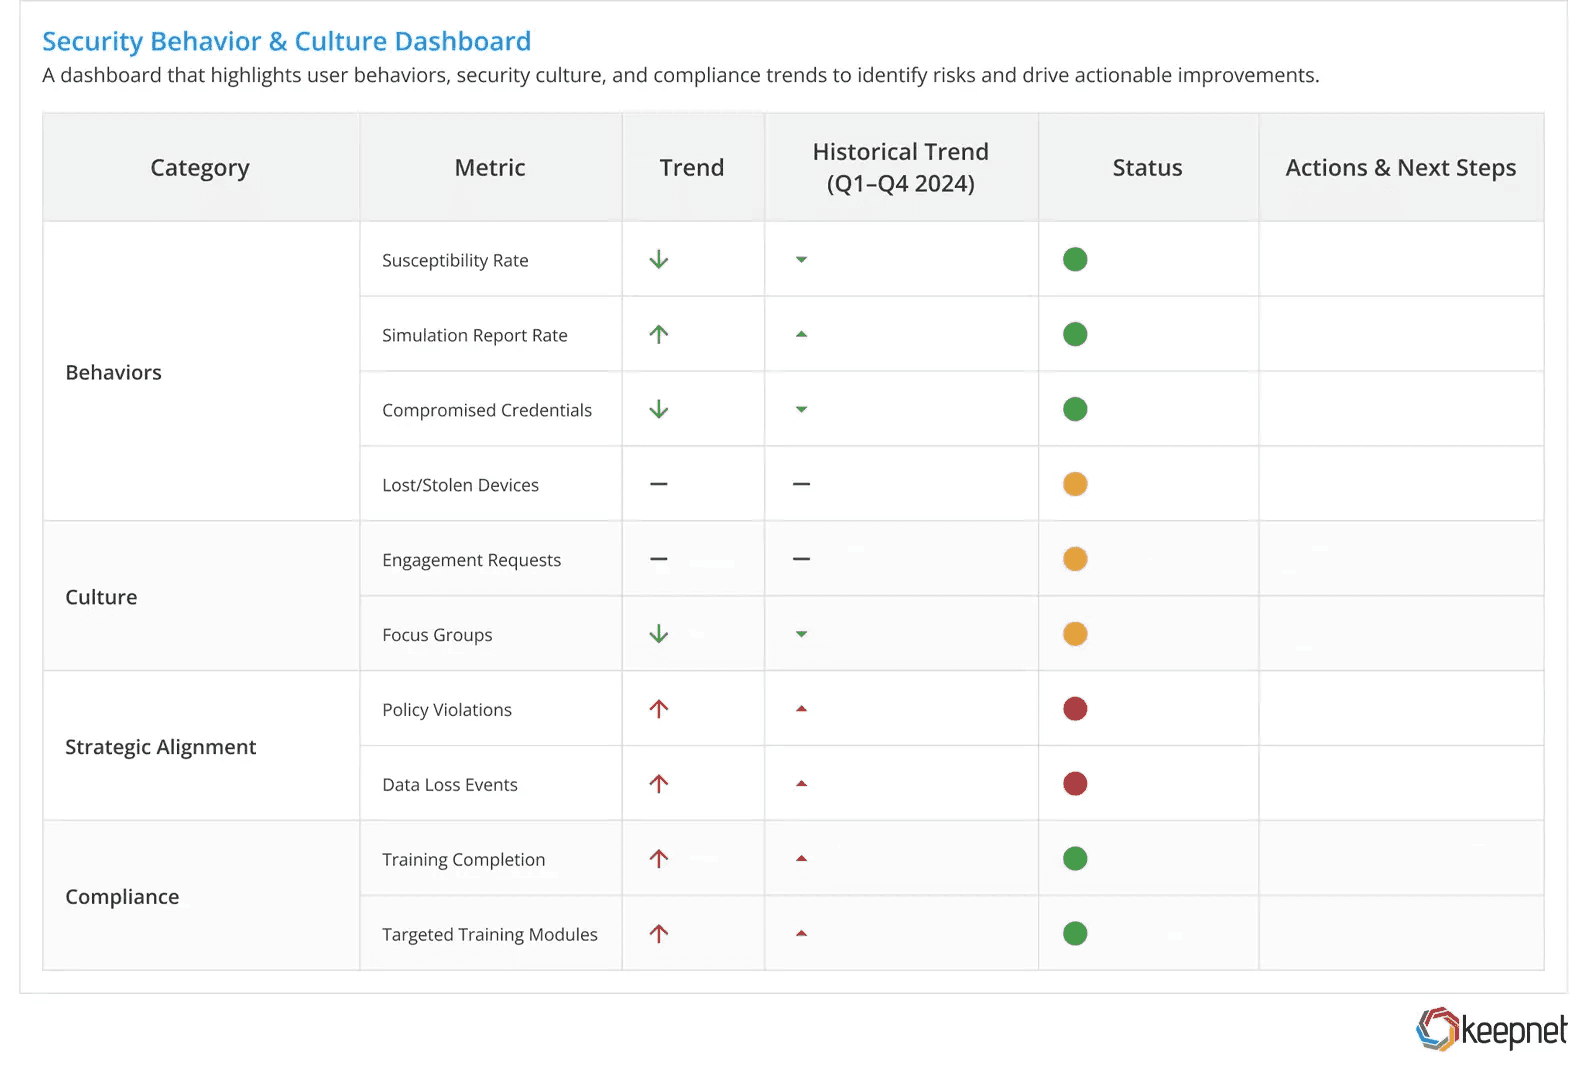
Task: Click the Lost/Stolen Devices flat trend dash
Action: click(658, 484)
